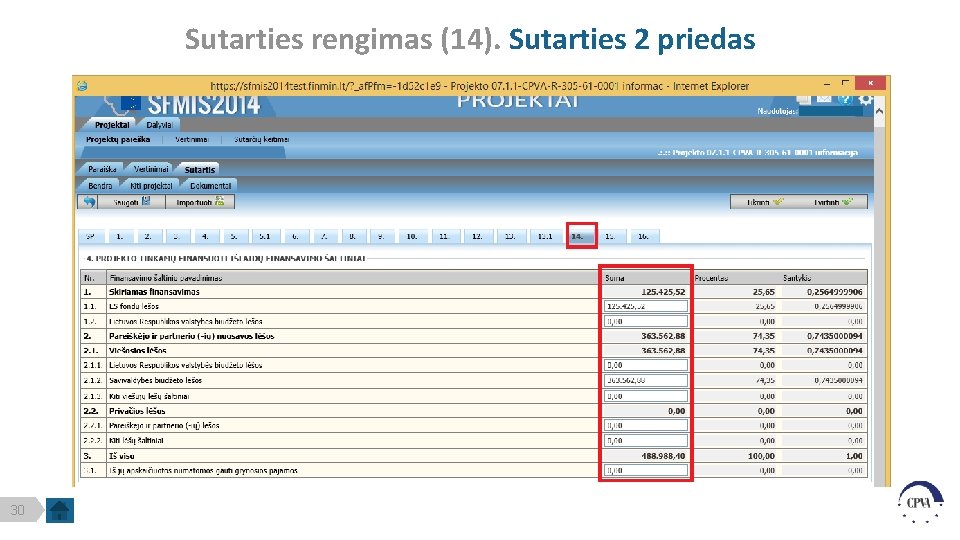Open the help question mark icon
The width and height of the screenshot is (960, 540).
pos(845,99)
